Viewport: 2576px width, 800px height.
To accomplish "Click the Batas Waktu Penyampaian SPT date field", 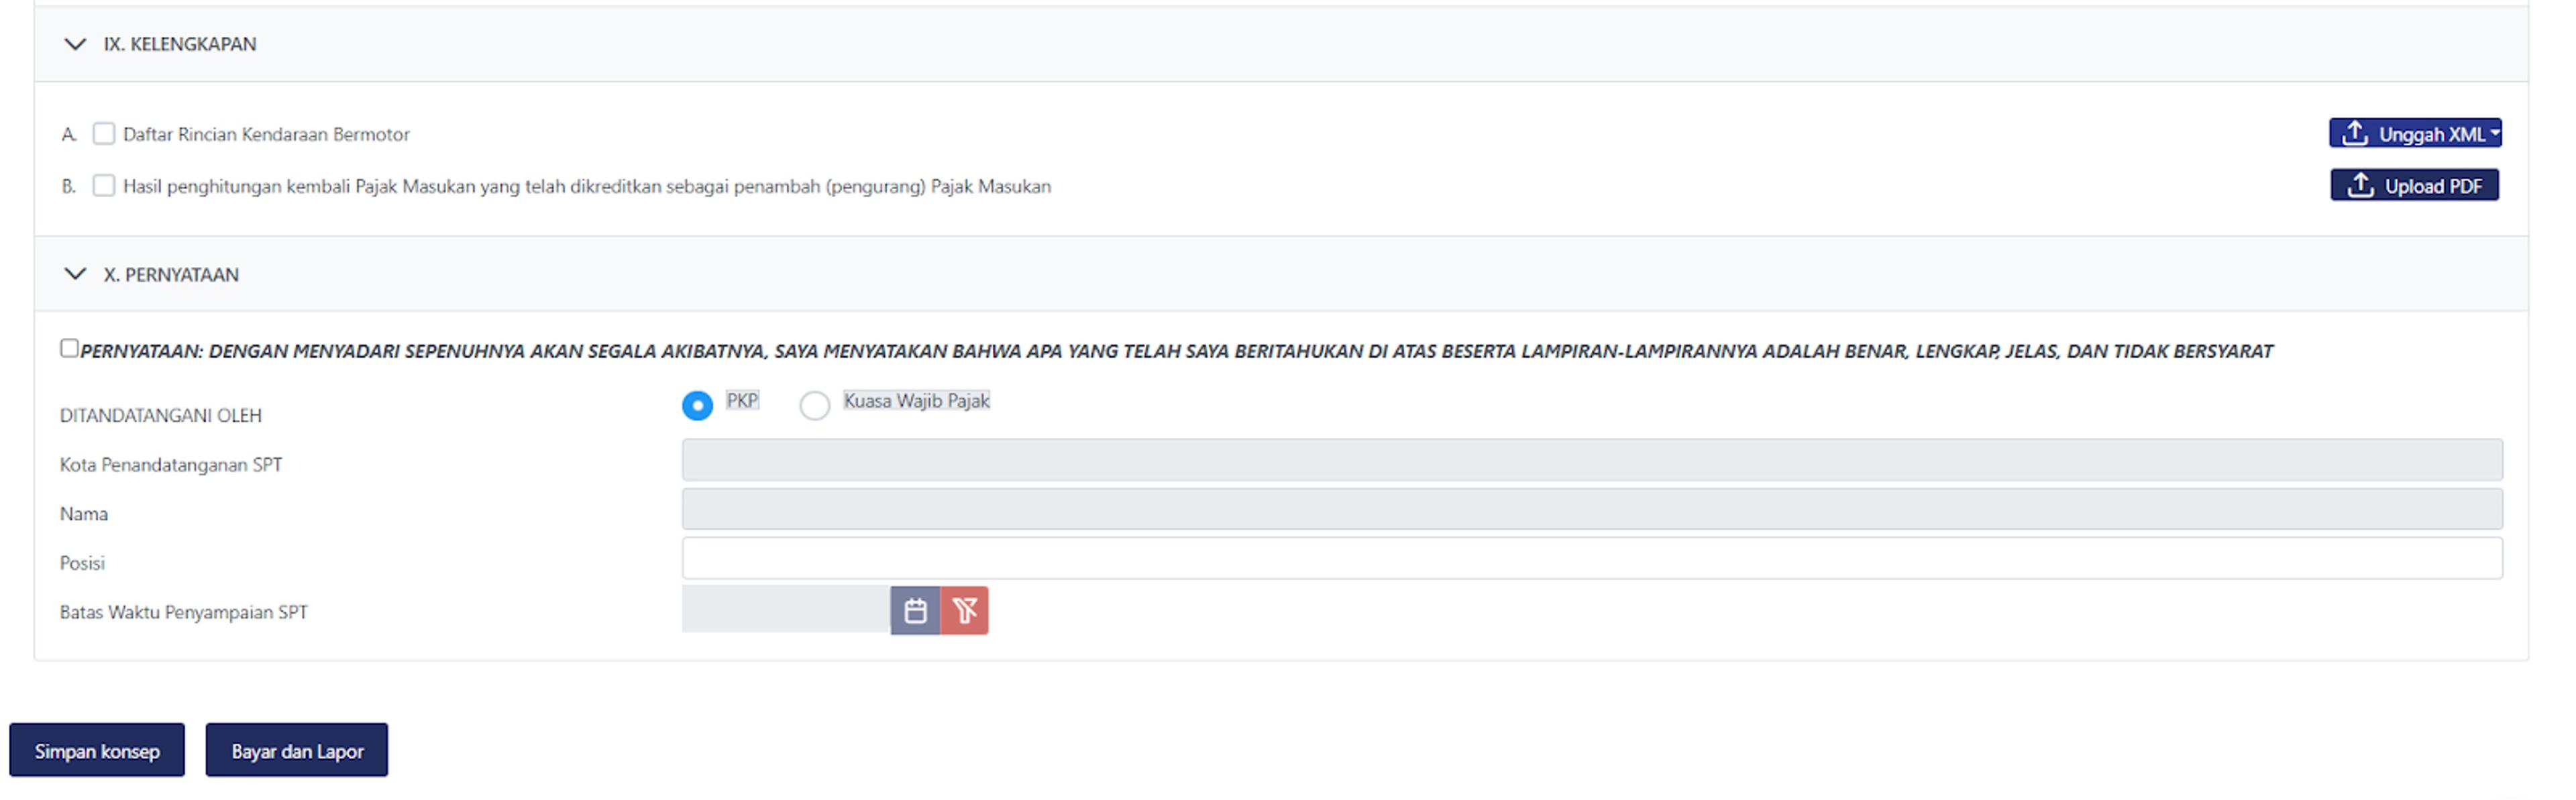I will 786,610.
